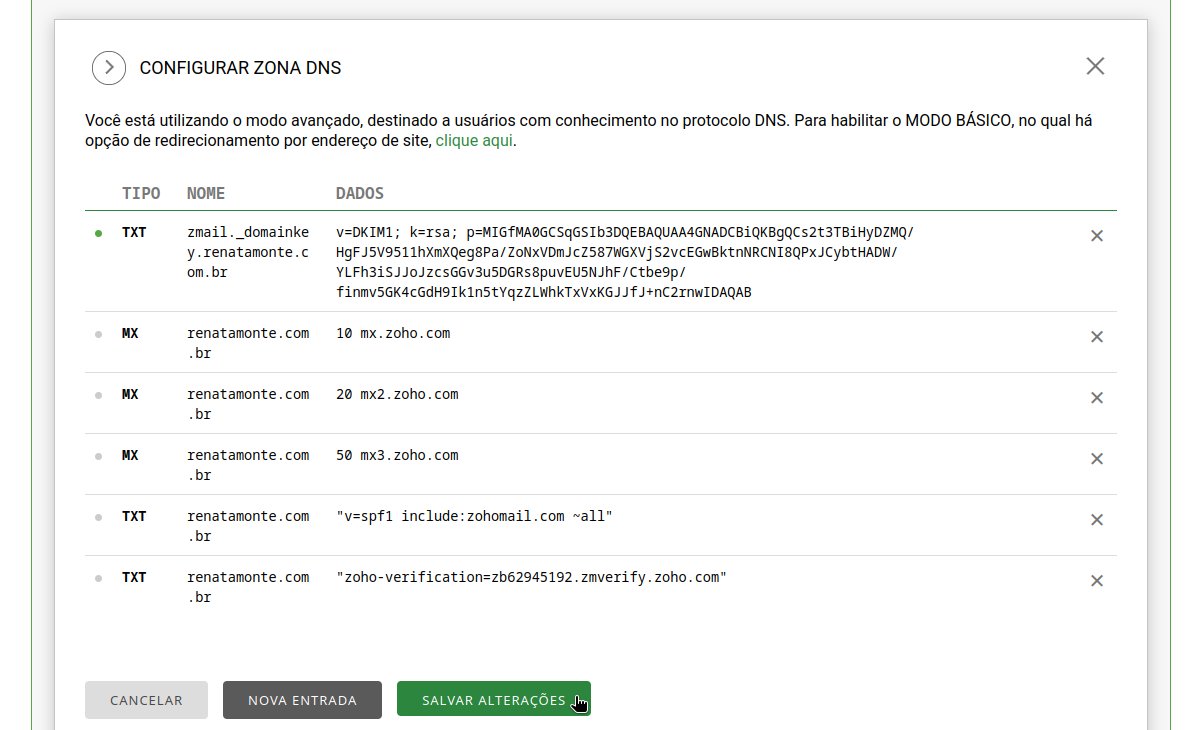Delete the SPF TXT record
The image size is (1200, 730).
coord(1096,520)
